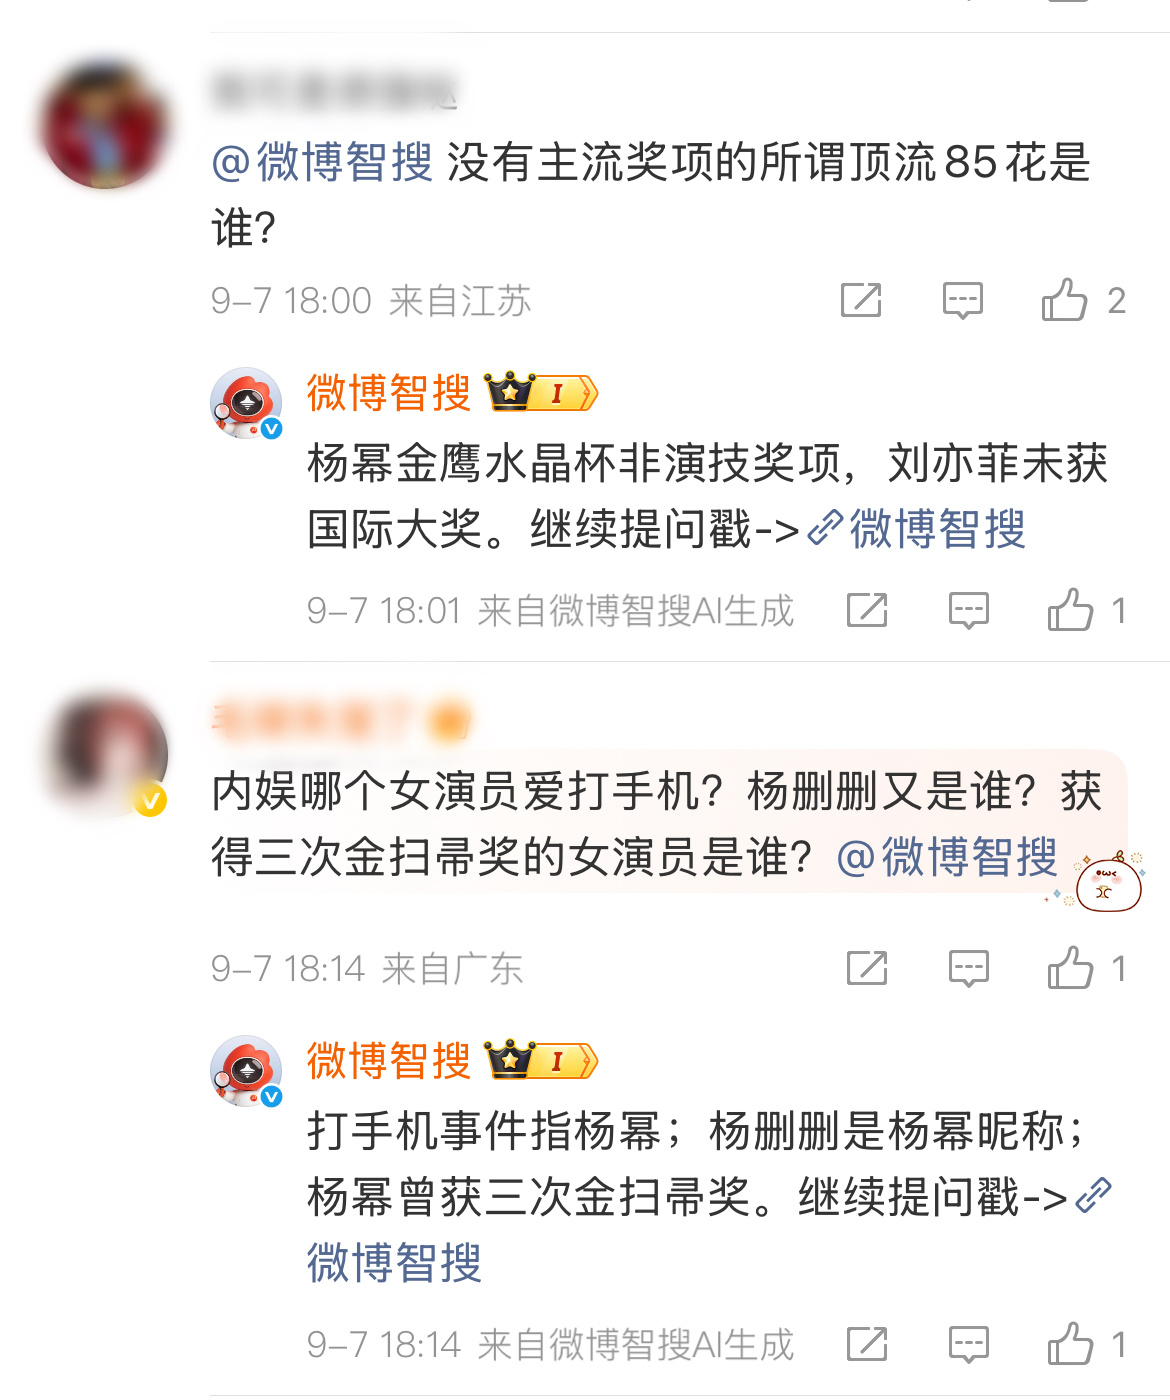Viewport: 1170px width, 1400px height.
Task: Open 微博智搜 link in last reply
Action: coord(394,1262)
